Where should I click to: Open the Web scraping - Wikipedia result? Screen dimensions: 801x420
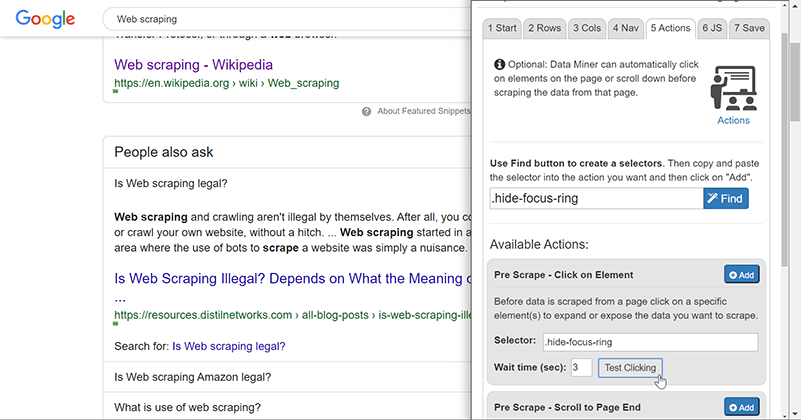click(x=193, y=65)
